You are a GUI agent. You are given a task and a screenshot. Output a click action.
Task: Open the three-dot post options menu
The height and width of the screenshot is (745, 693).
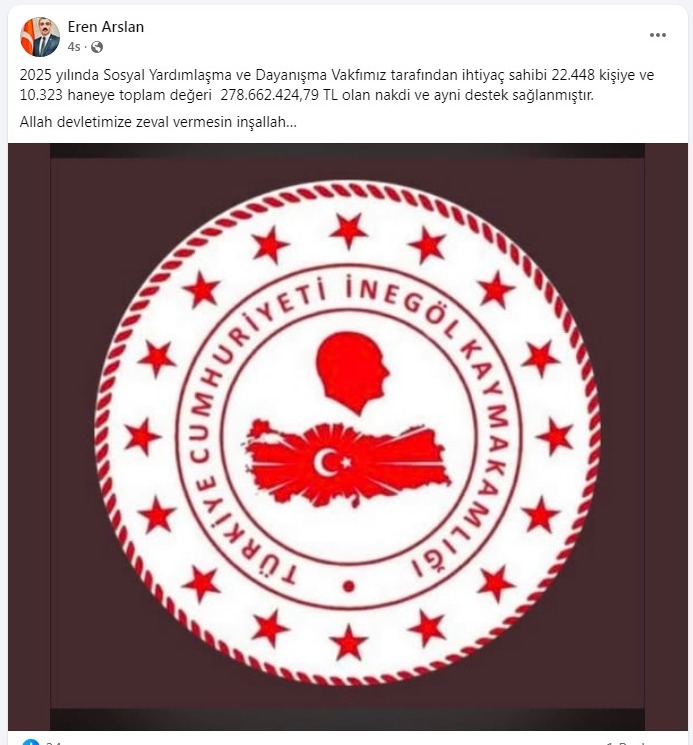[657, 35]
